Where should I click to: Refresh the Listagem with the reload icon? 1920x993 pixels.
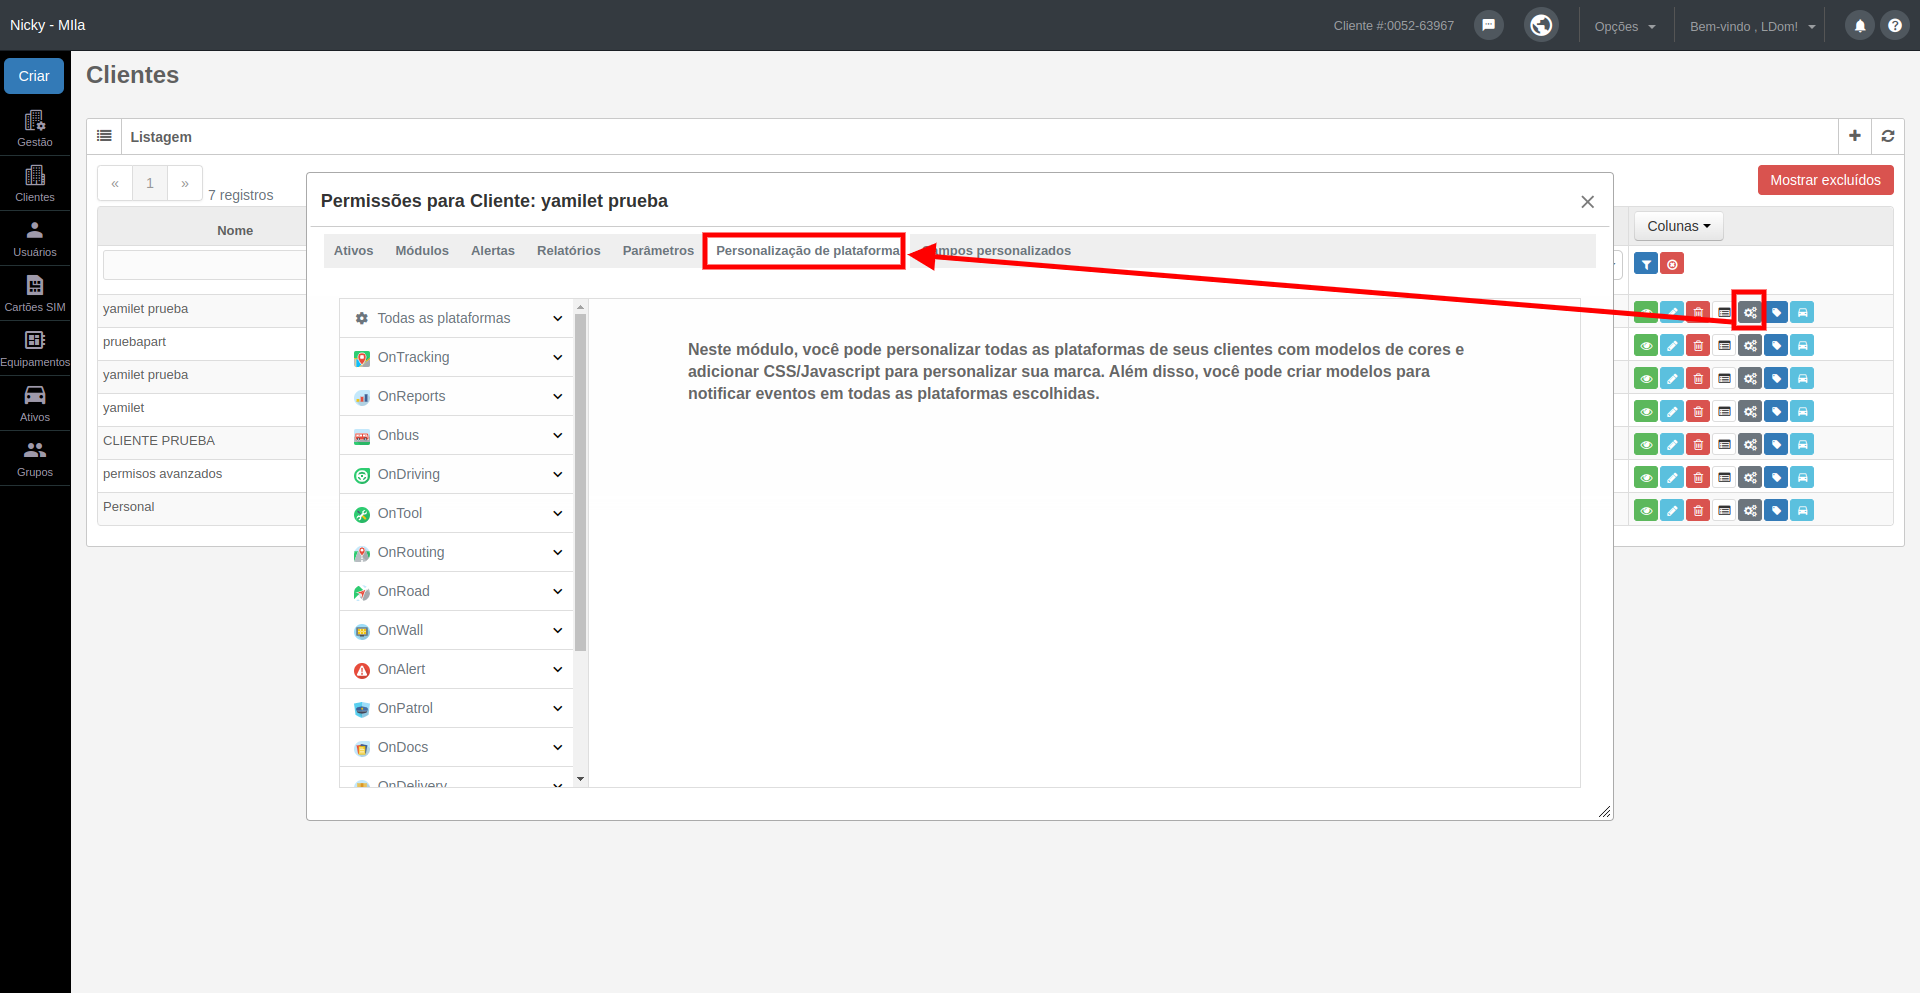[1888, 136]
